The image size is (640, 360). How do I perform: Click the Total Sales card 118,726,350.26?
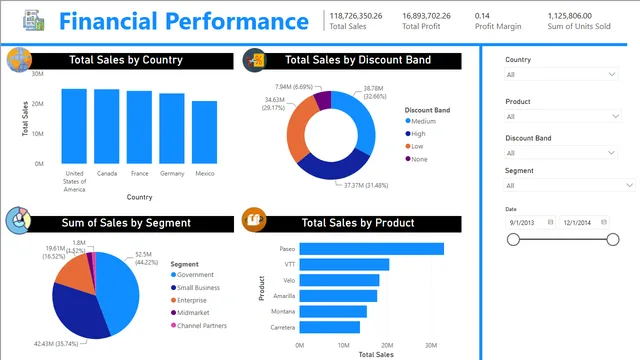click(356, 21)
